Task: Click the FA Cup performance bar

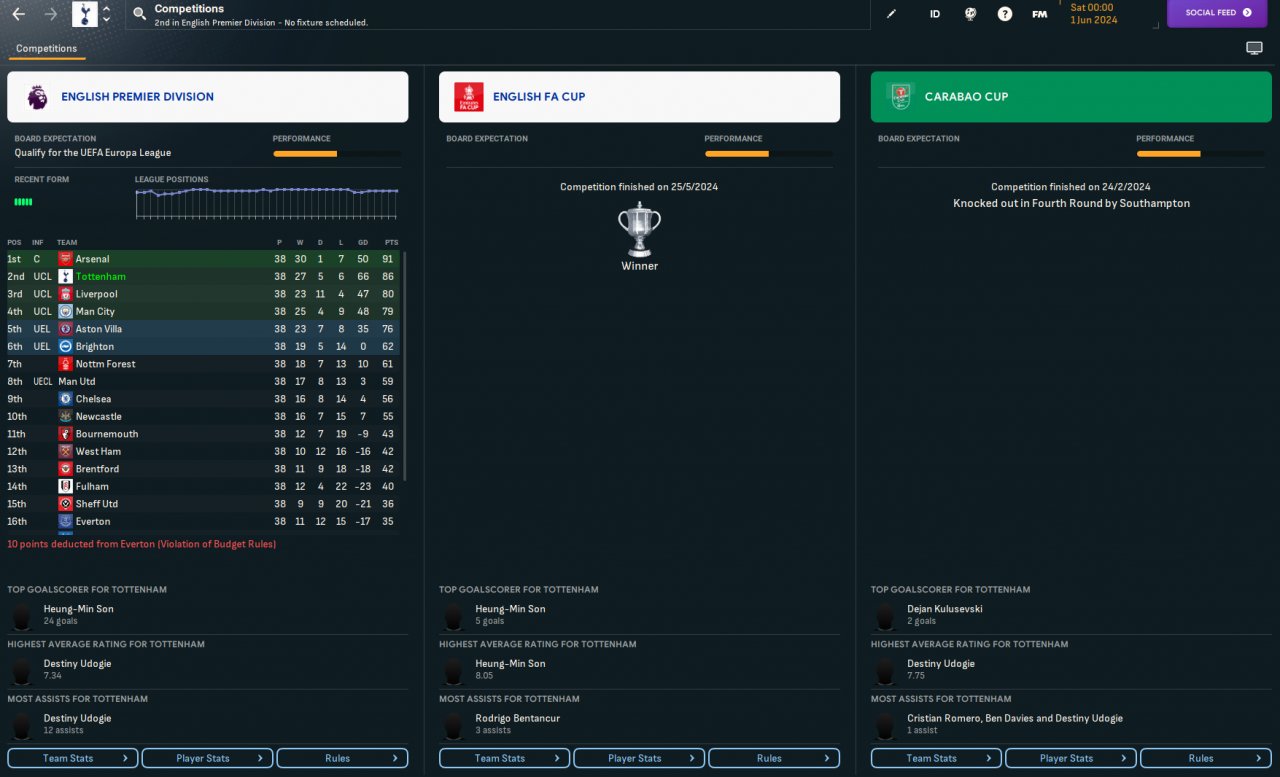Action: [x=769, y=154]
